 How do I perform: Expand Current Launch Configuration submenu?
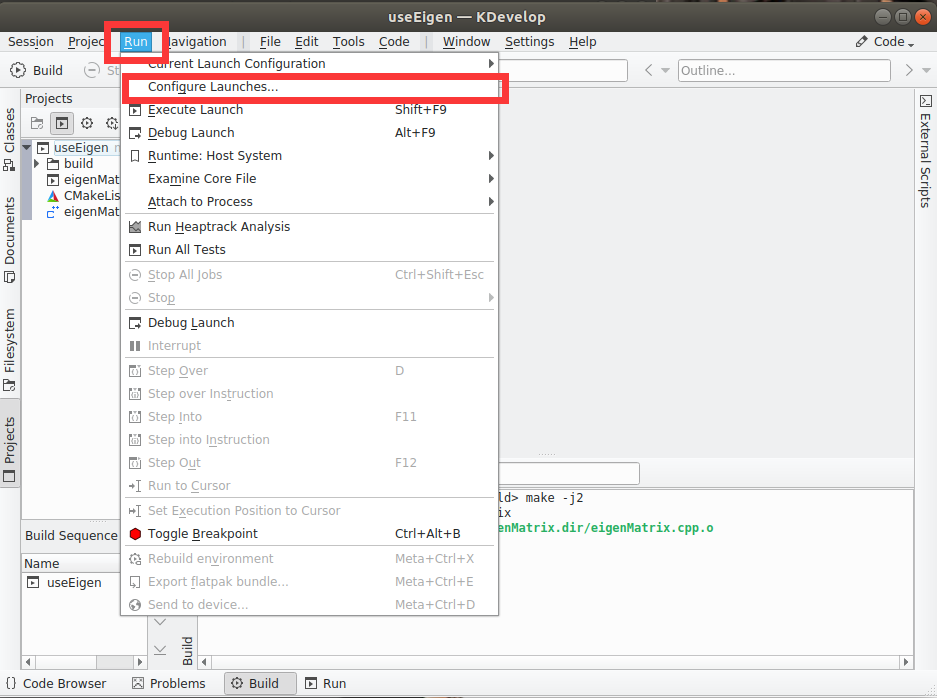[x=310, y=63]
